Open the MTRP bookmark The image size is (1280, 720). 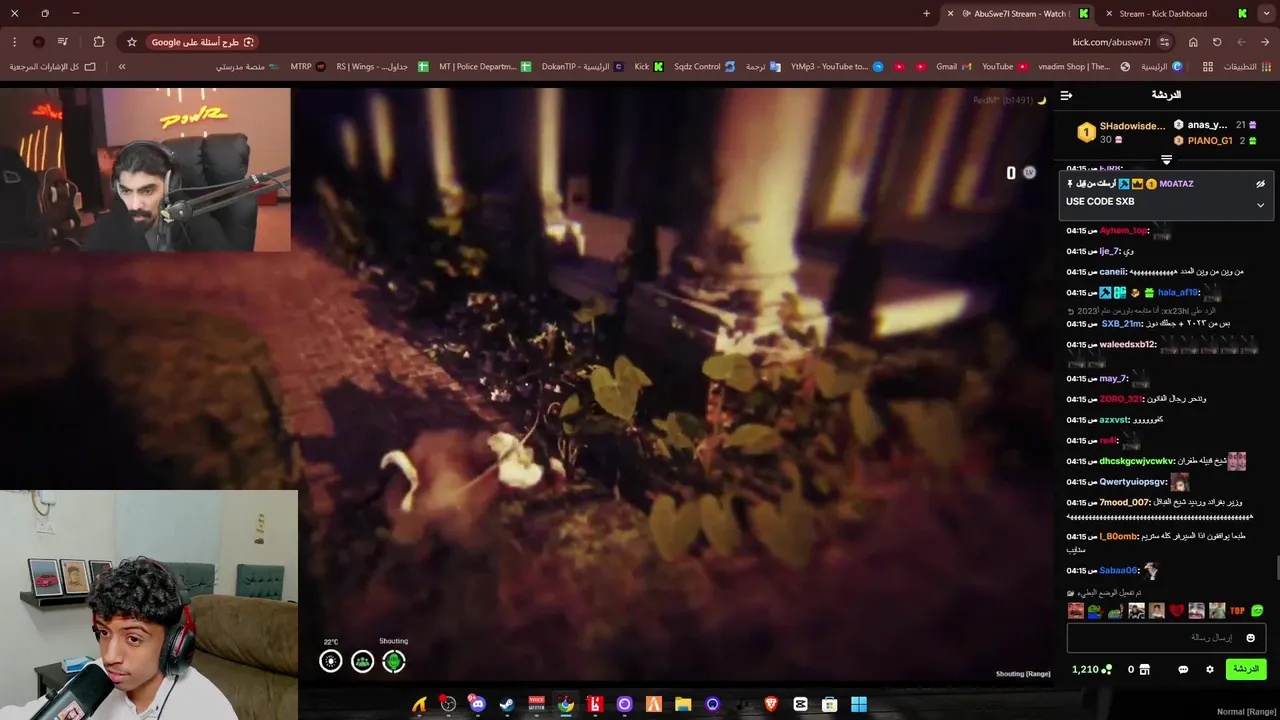click(308, 67)
